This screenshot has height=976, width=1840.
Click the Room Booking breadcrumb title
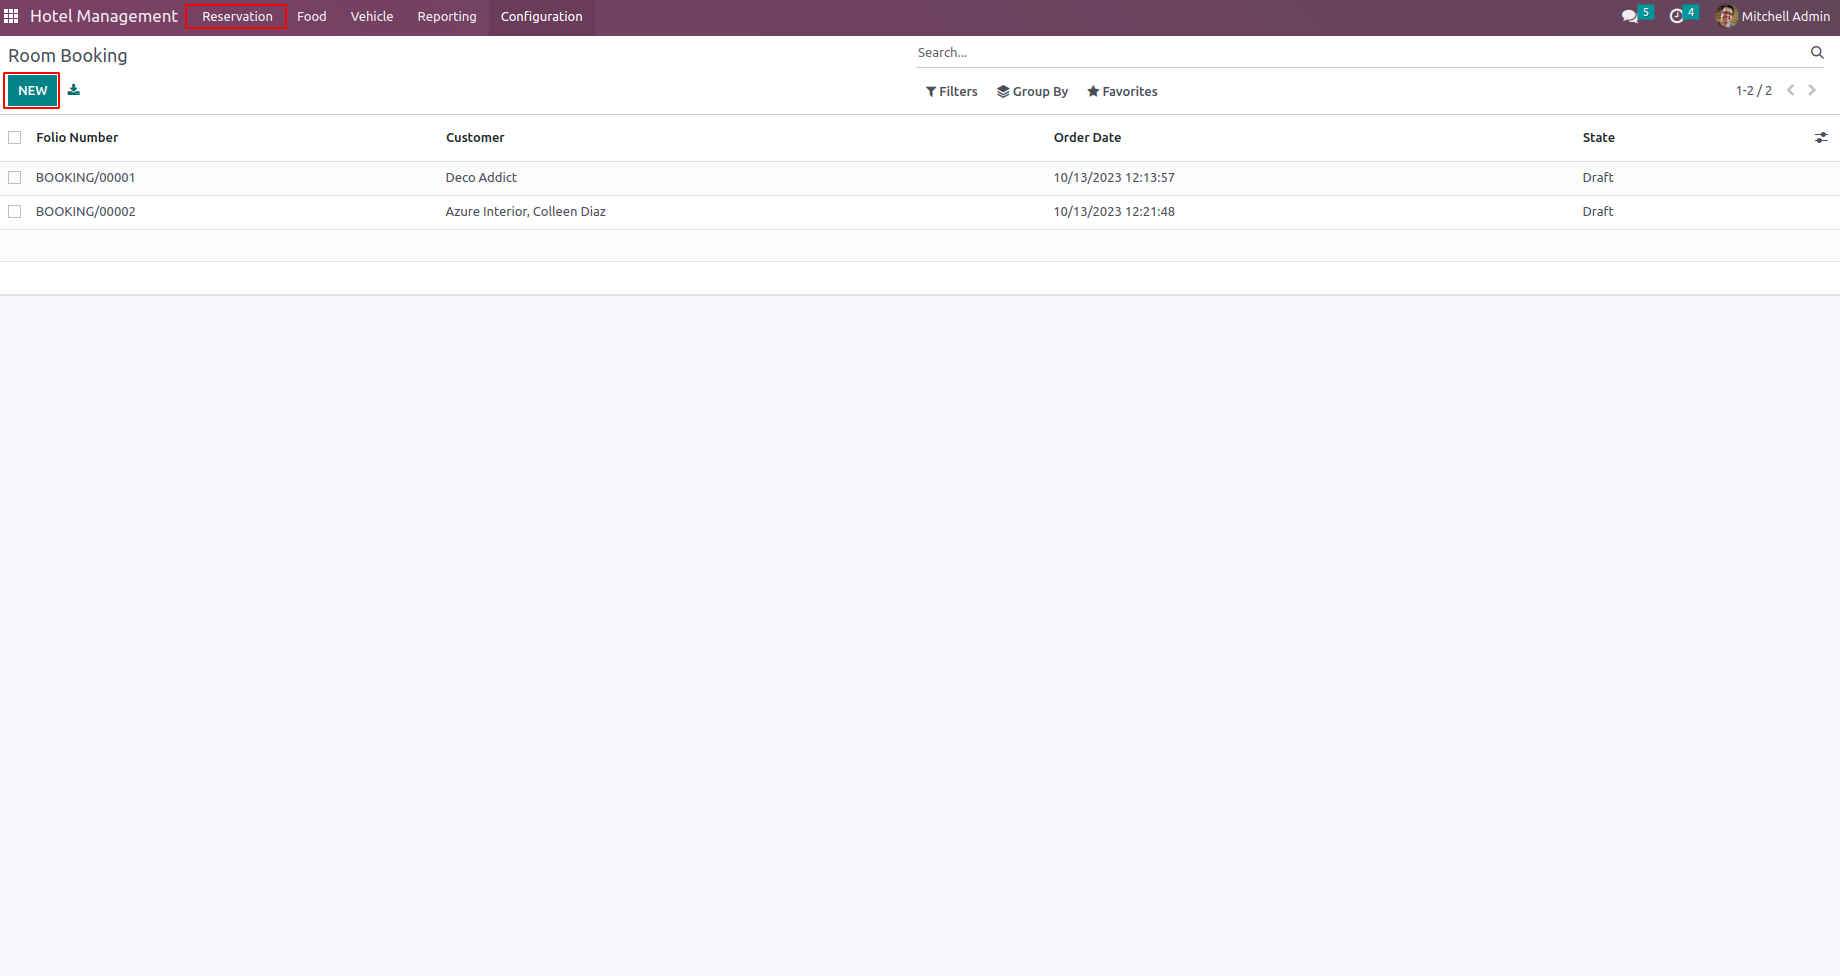68,56
